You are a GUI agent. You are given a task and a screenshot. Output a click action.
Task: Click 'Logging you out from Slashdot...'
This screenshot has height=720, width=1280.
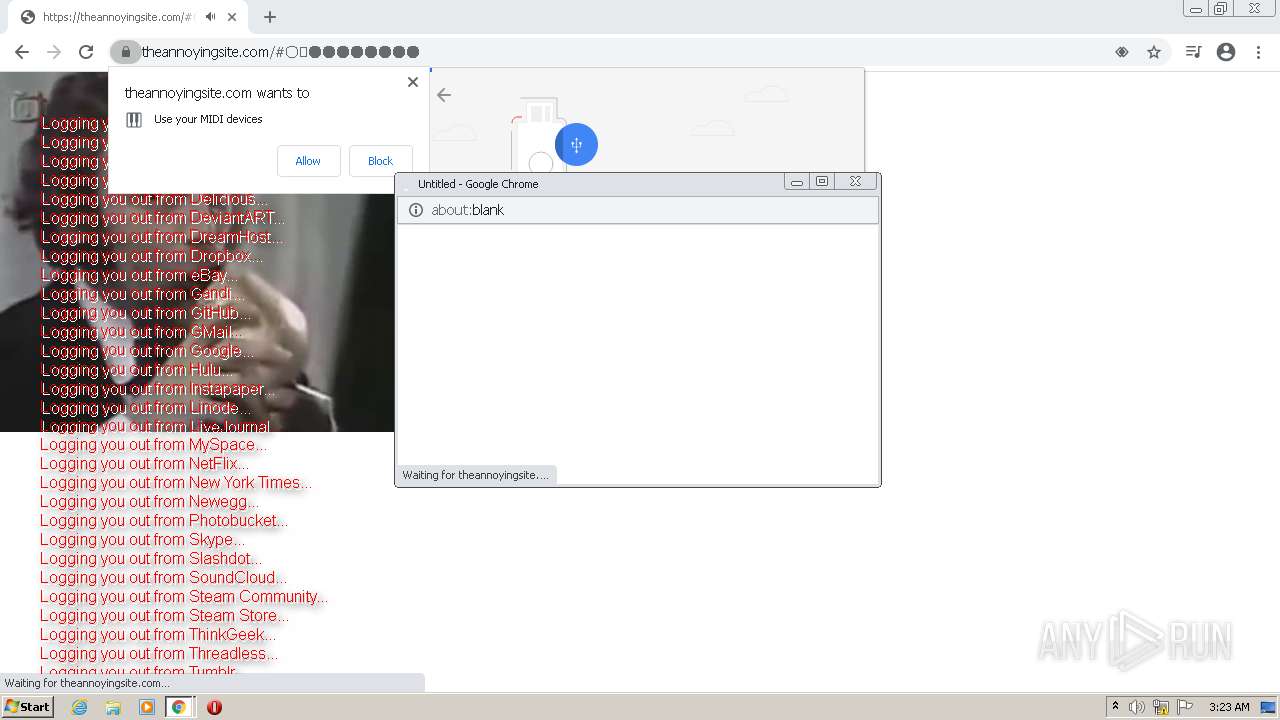tap(151, 559)
